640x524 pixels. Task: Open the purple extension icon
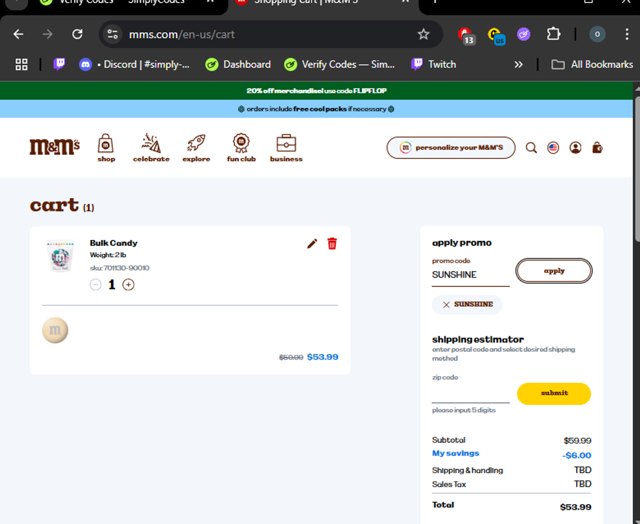(524, 34)
